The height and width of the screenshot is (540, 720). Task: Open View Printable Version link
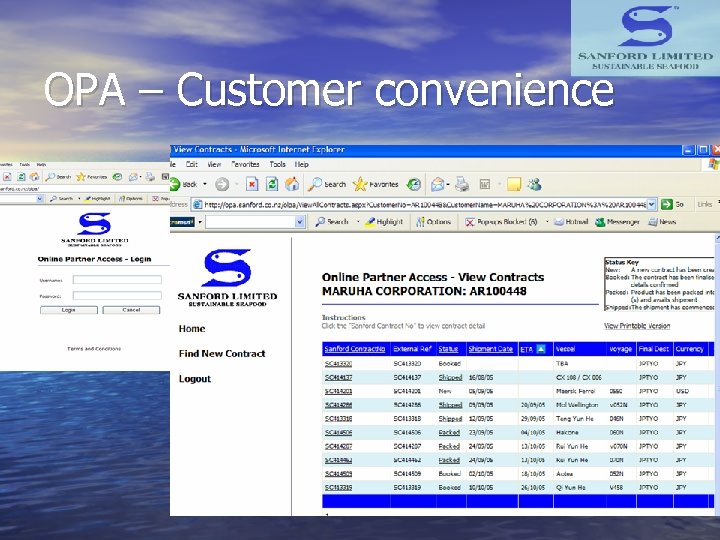[x=637, y=326]
